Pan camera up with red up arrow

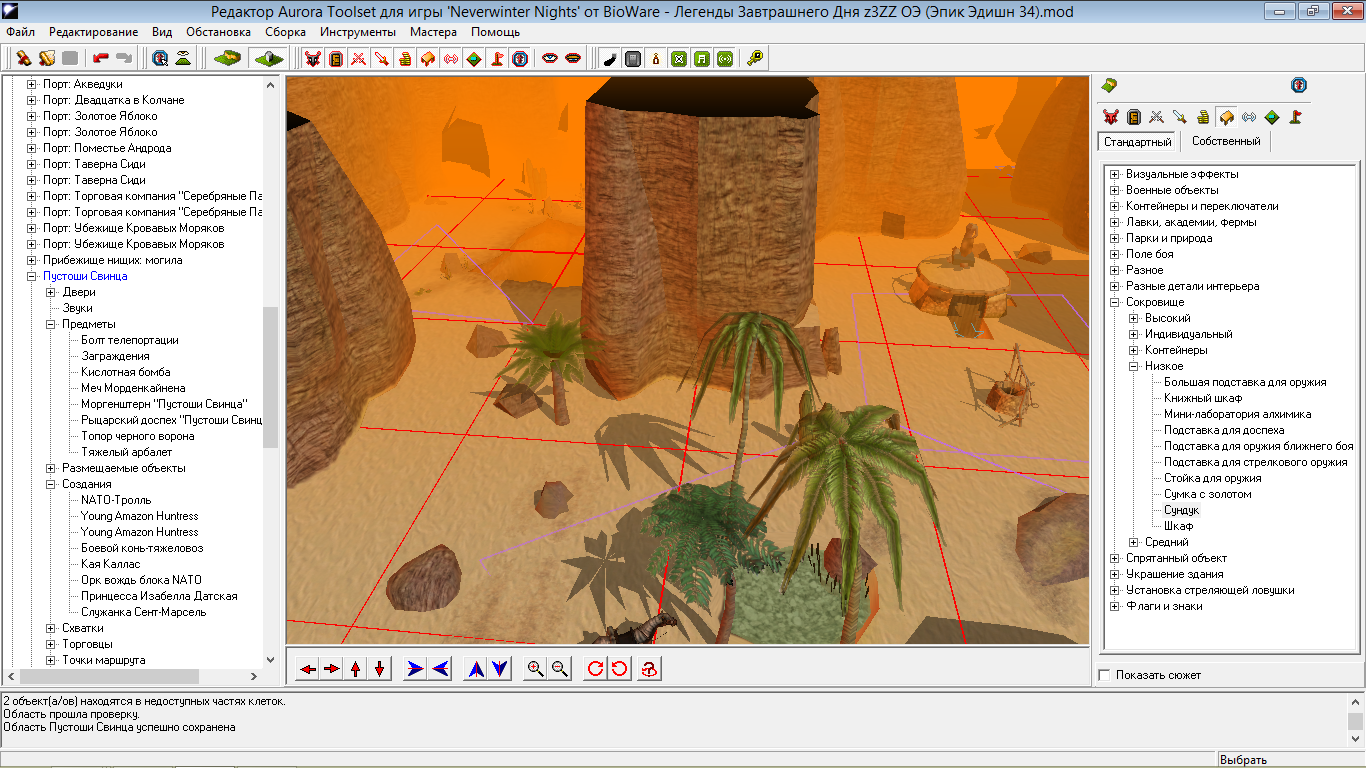click(x=356, y=669)
